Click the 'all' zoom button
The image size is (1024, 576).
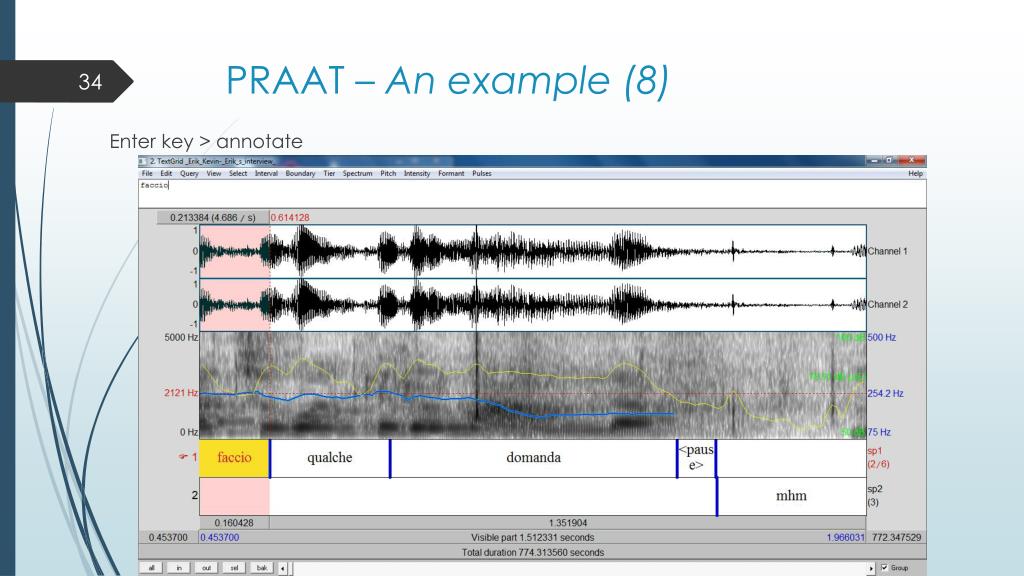152,568
